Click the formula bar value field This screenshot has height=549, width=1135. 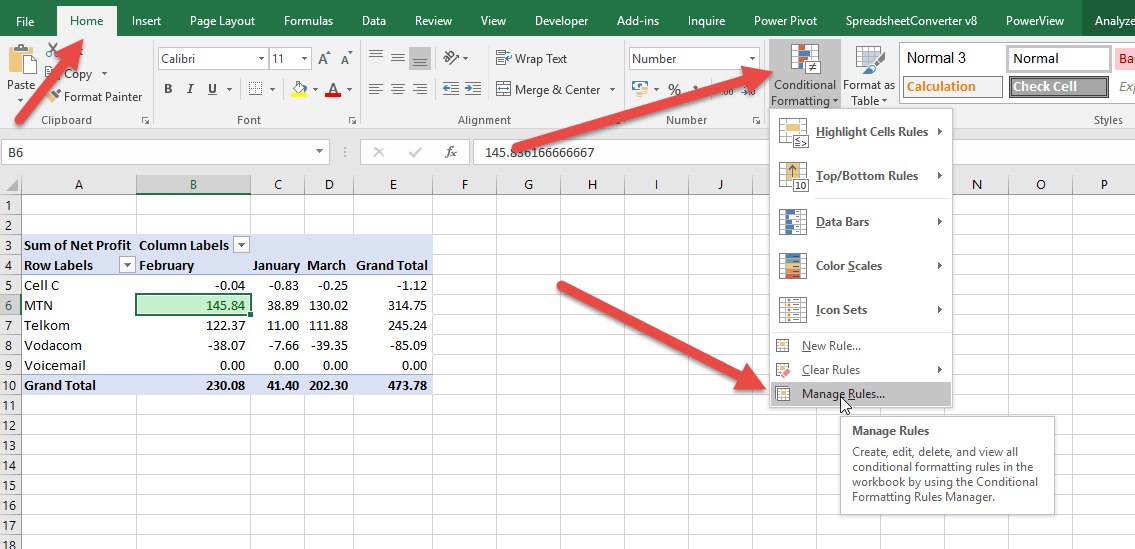click(623, 152)
